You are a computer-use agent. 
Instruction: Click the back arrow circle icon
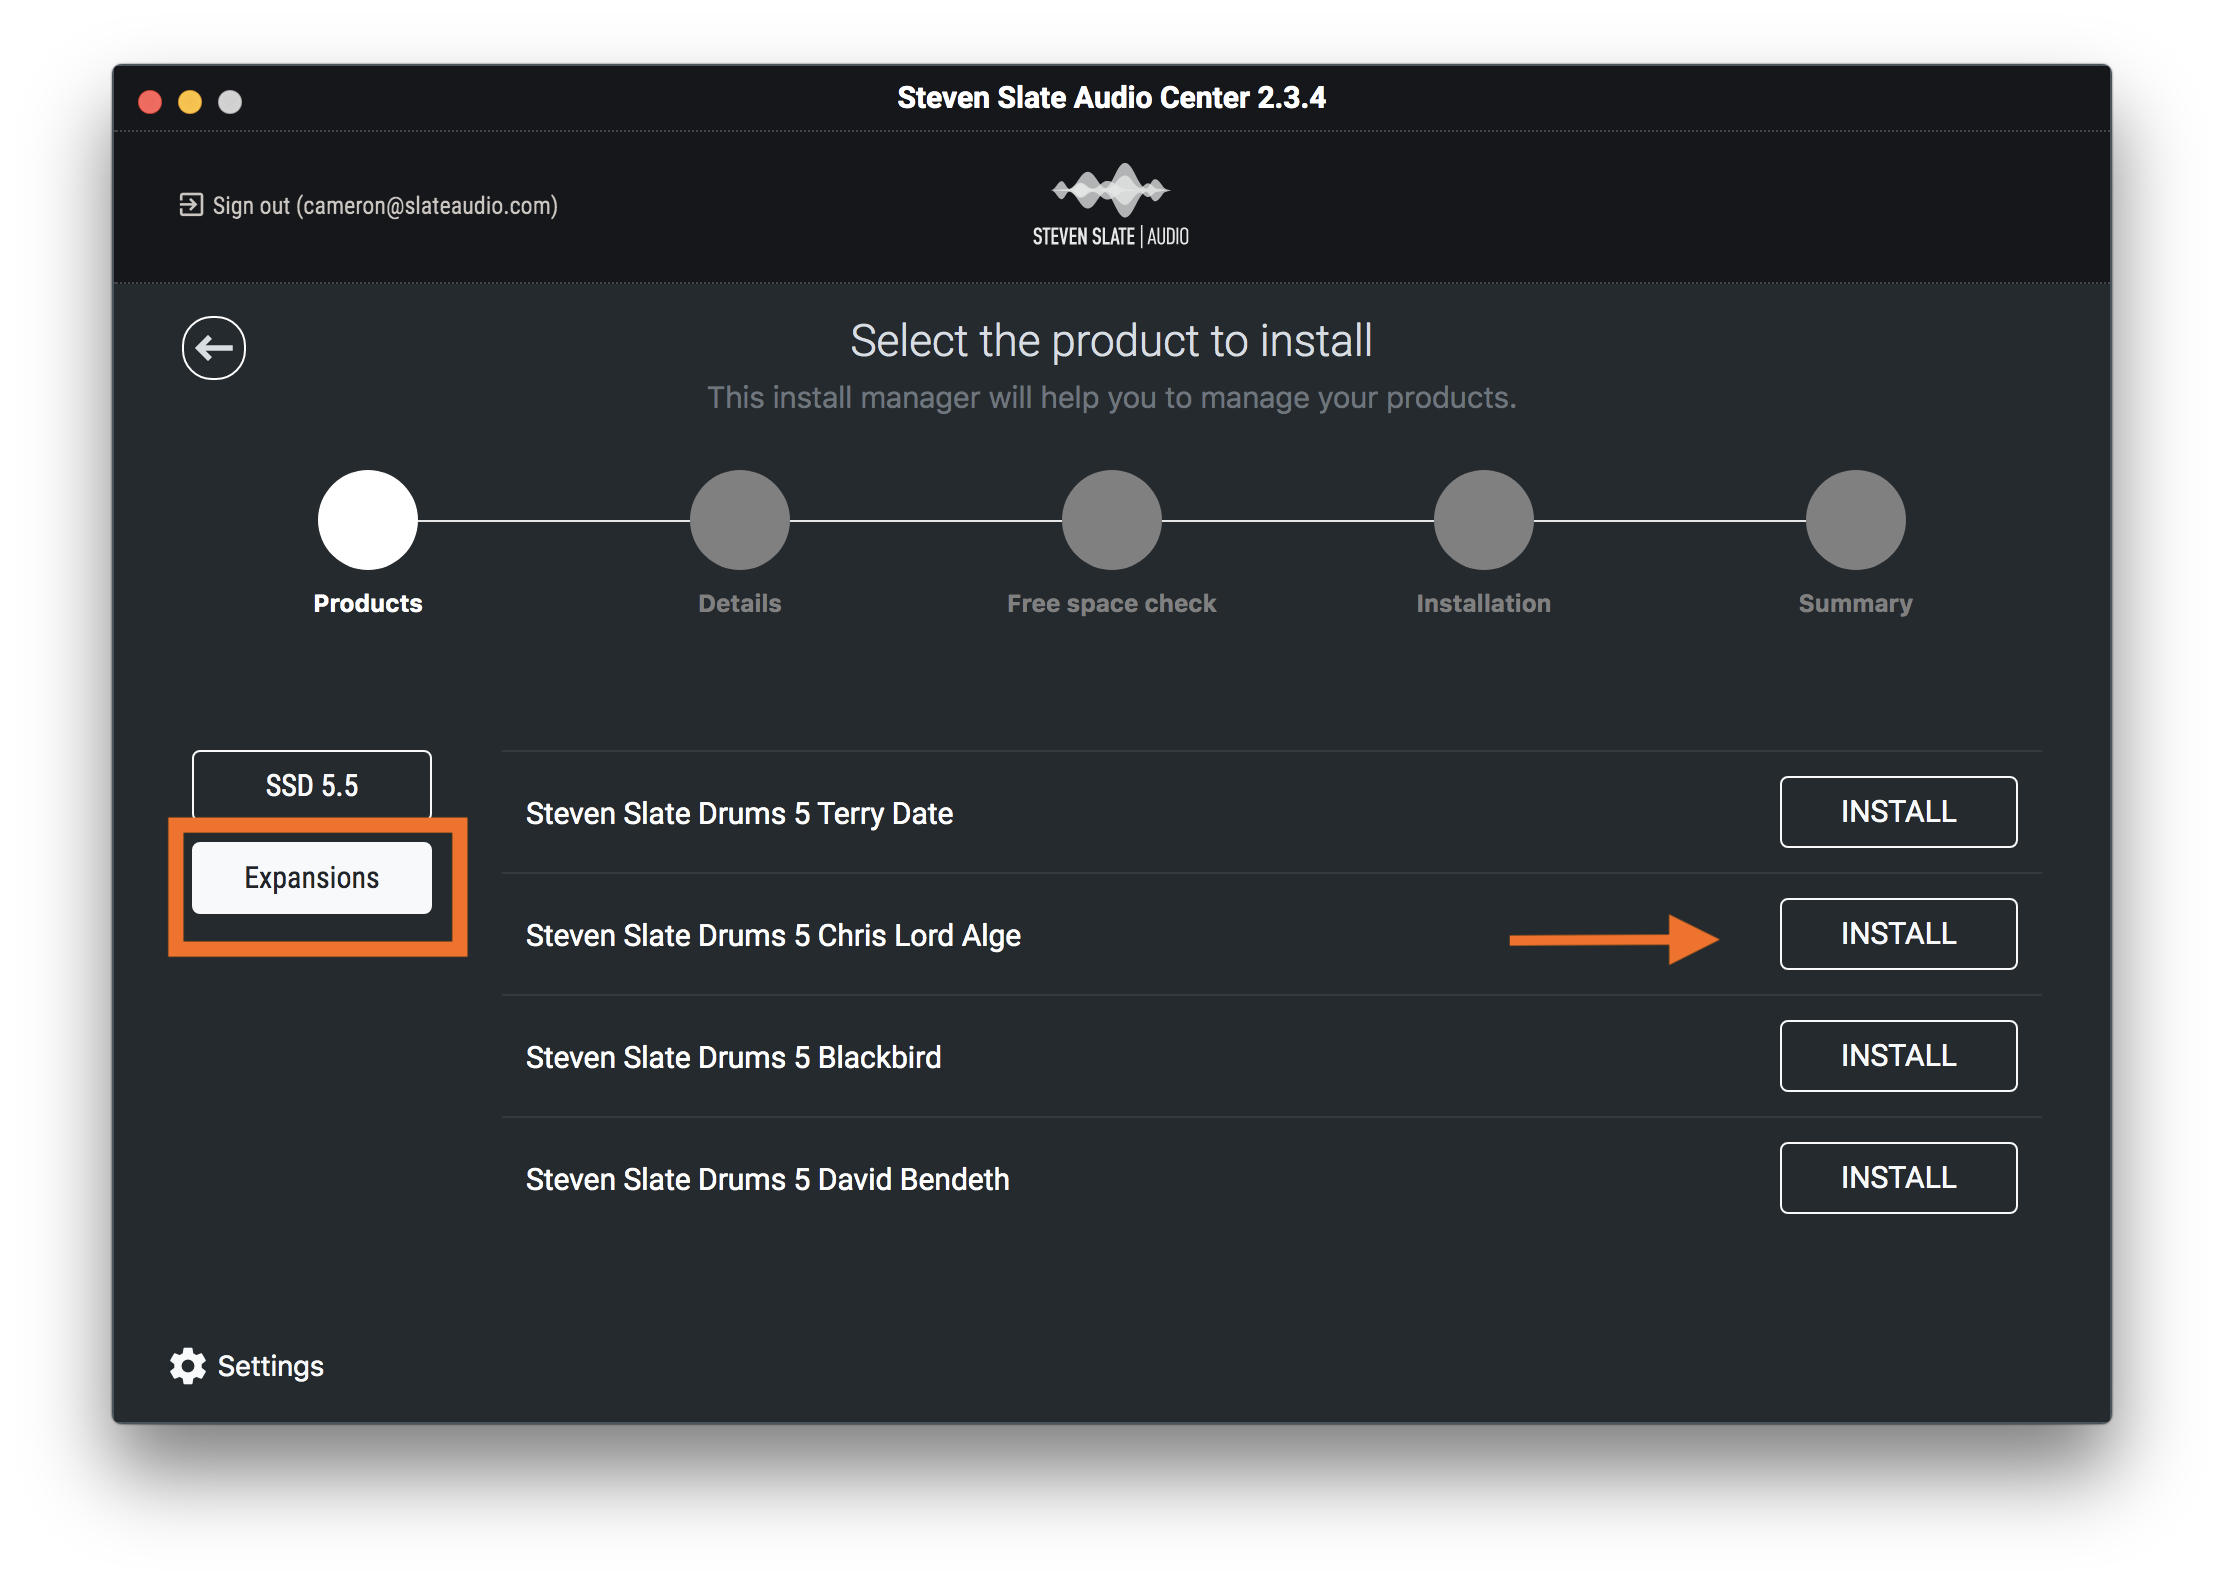pos(214,348)
